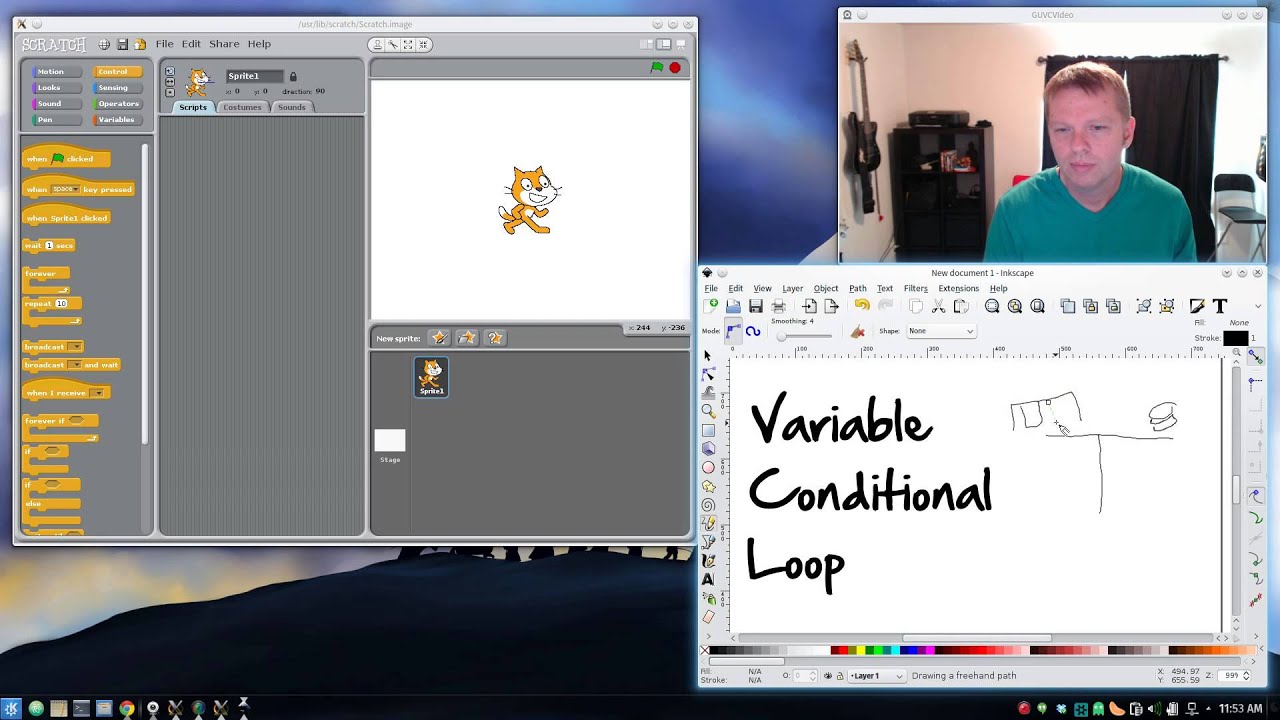
Task: Get a surprise sprite in Scratch
Action: click(495, 338)
